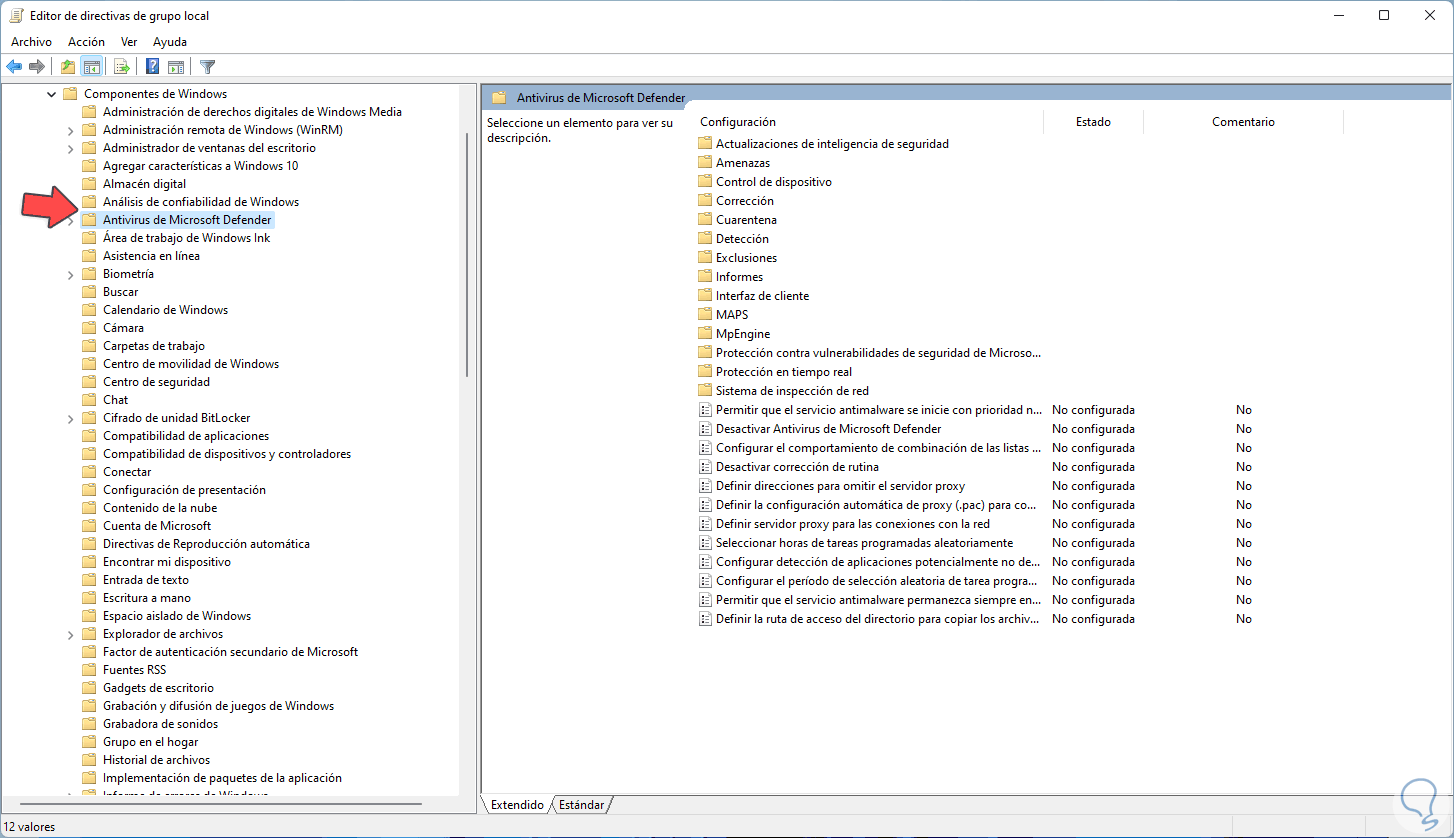
Task: Open the Archivo menu
Action: pyautogui.click(x=31, y=42)
